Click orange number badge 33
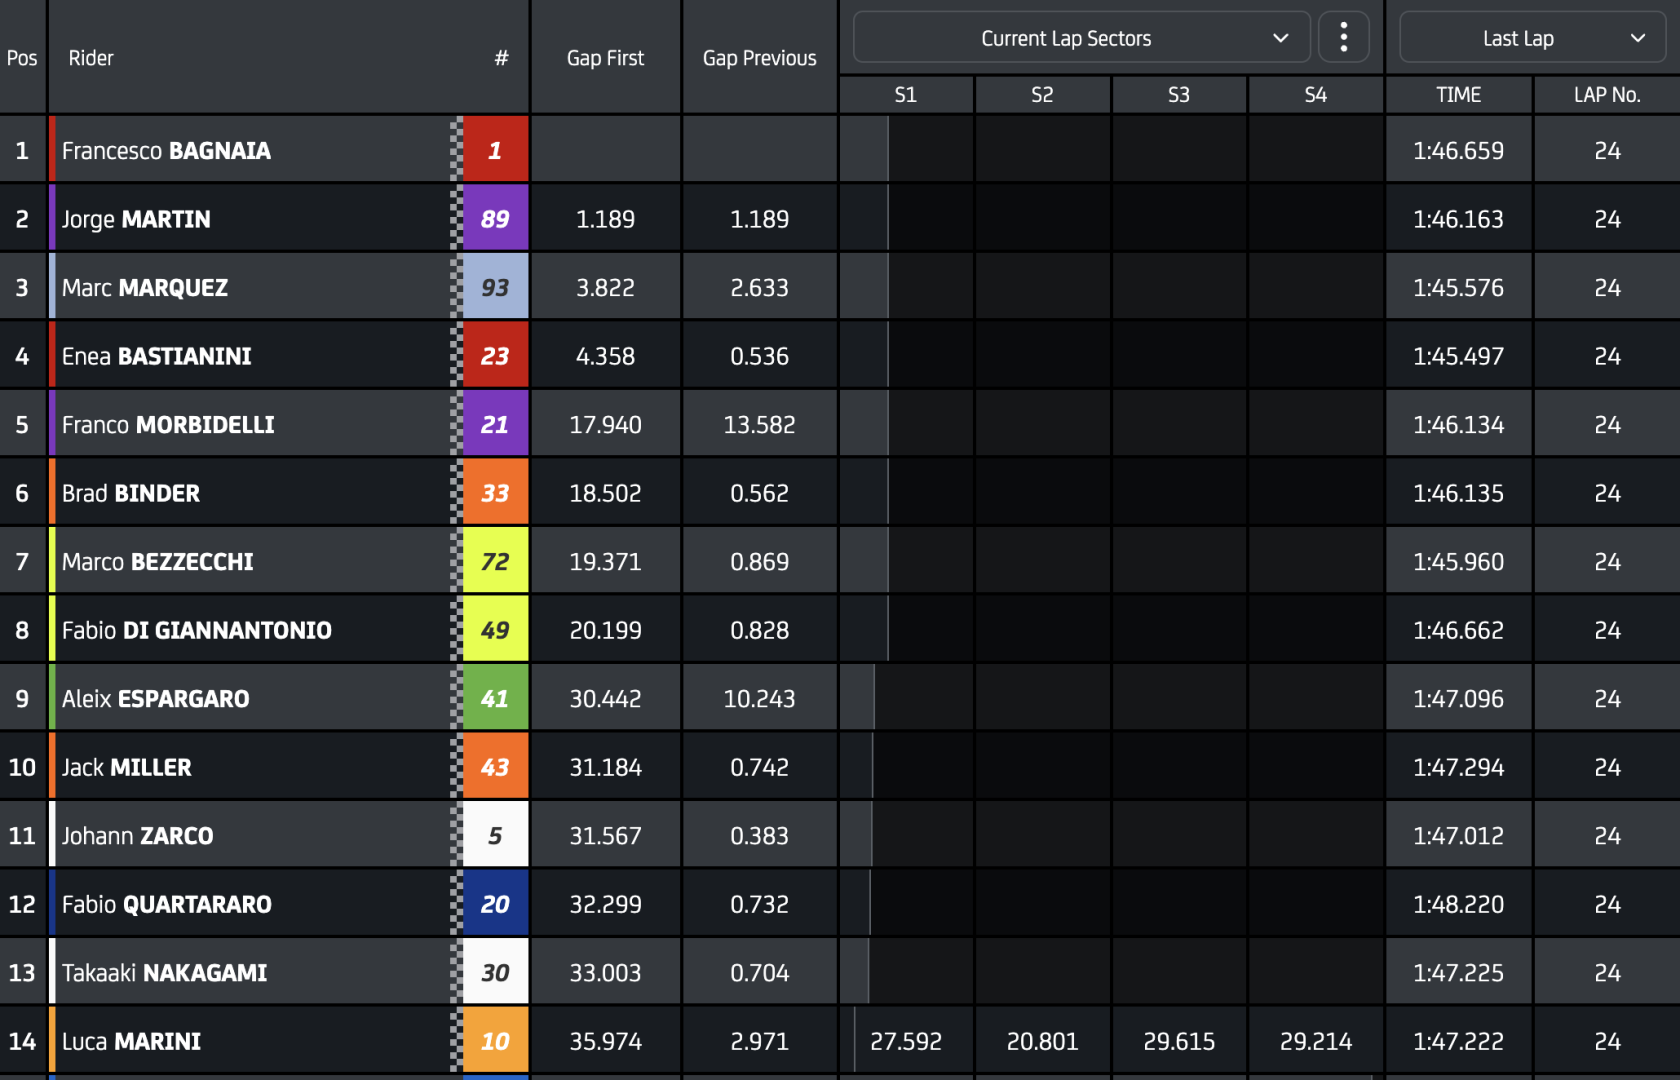1680x1080 pixels. (x=495, y=492)
